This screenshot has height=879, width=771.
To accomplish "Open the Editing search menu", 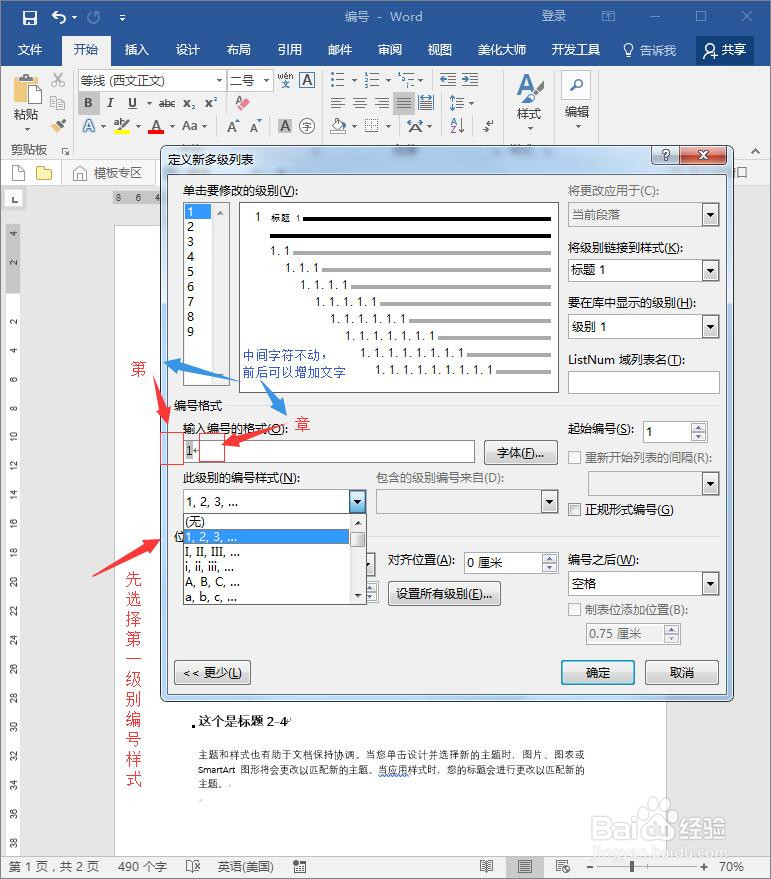I will [576, 100].
